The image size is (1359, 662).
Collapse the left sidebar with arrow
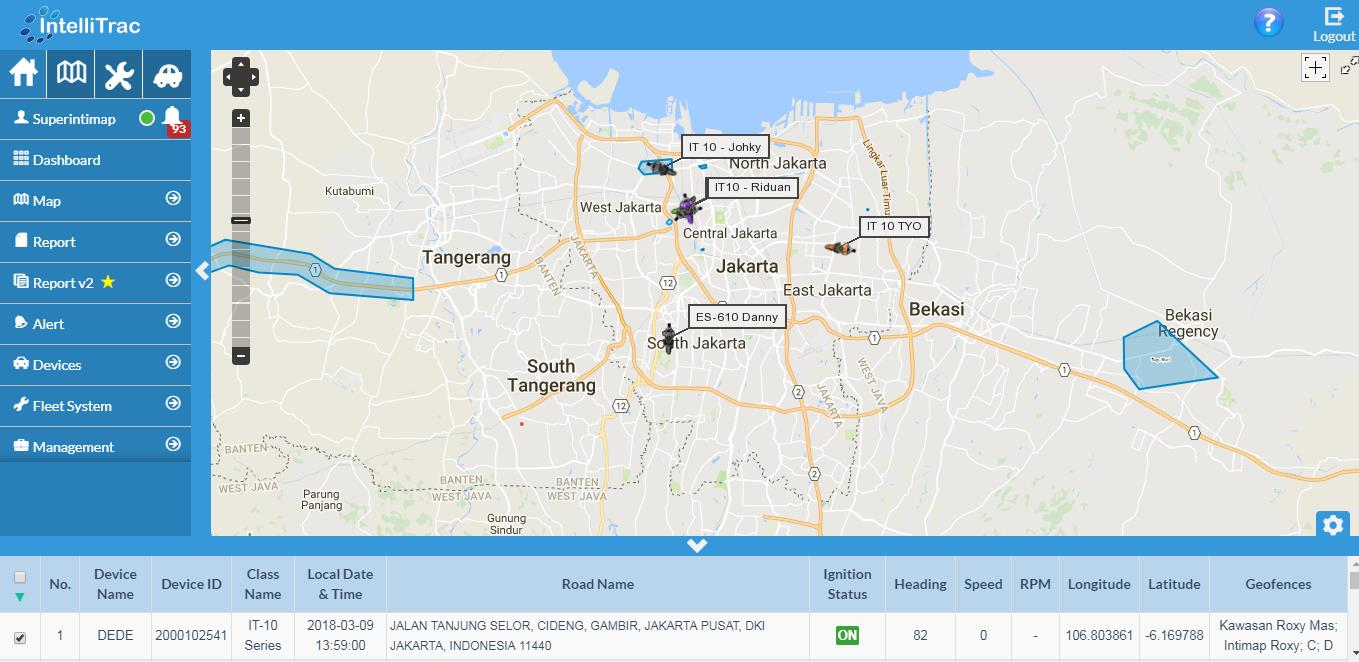coord(203,271)
